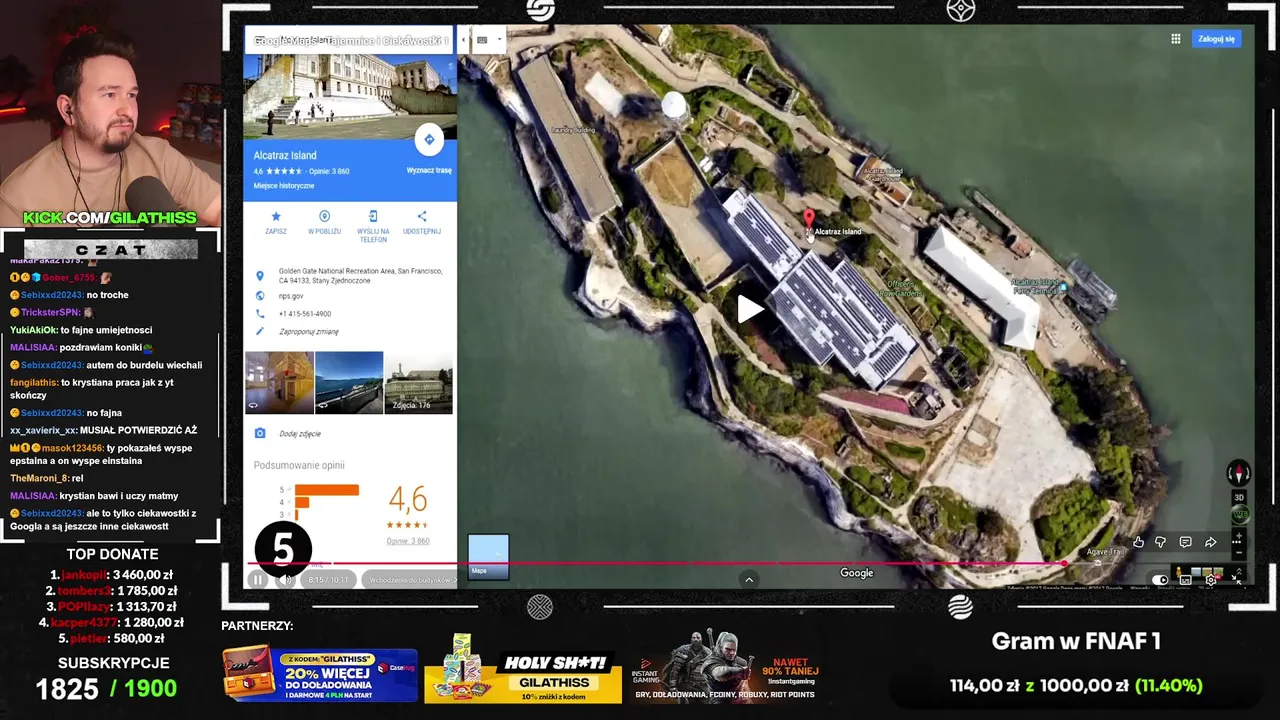The height and width of the screenshot is (720, 1280).
Task: Click the 'Opinie: 3 860' link in the blue header
Action: coord(328,171)
